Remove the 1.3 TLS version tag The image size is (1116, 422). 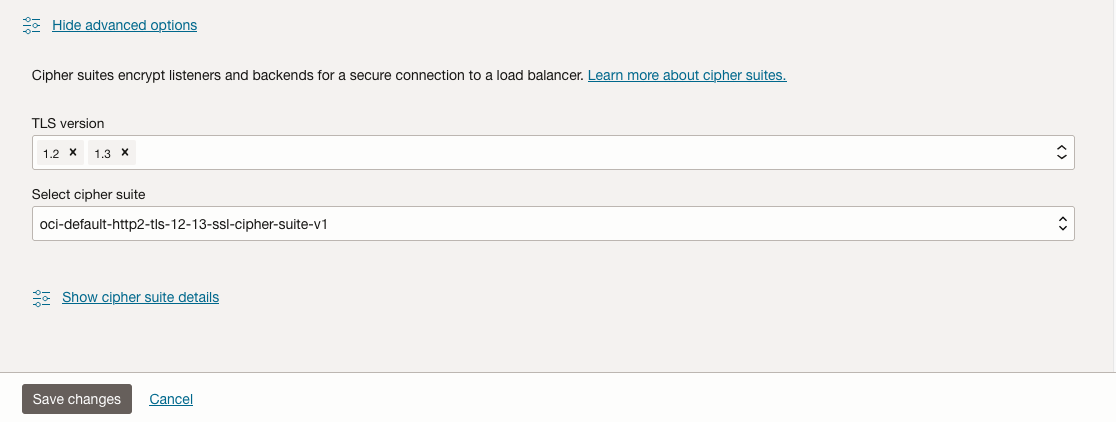124,153
